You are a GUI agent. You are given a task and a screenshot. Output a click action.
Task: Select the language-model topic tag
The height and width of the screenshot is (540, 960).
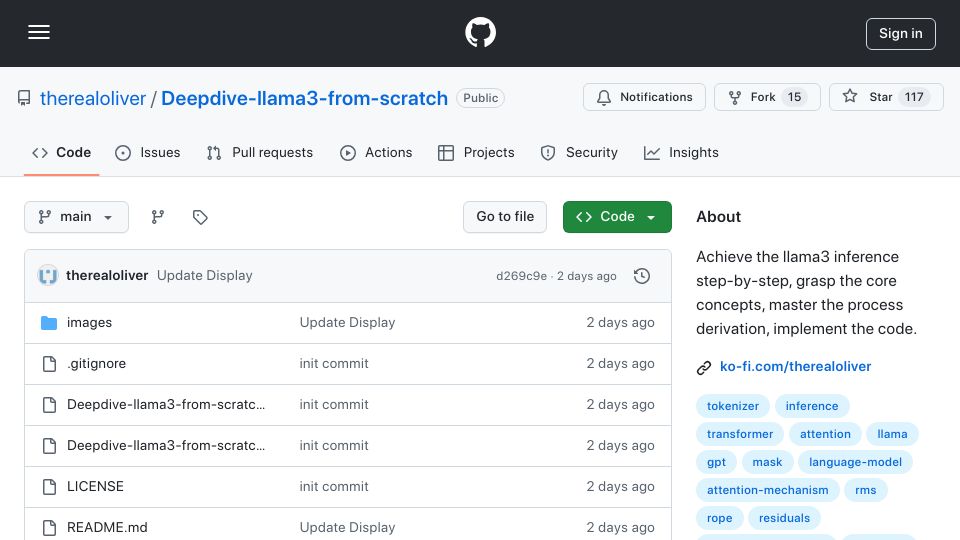[855, 462]
